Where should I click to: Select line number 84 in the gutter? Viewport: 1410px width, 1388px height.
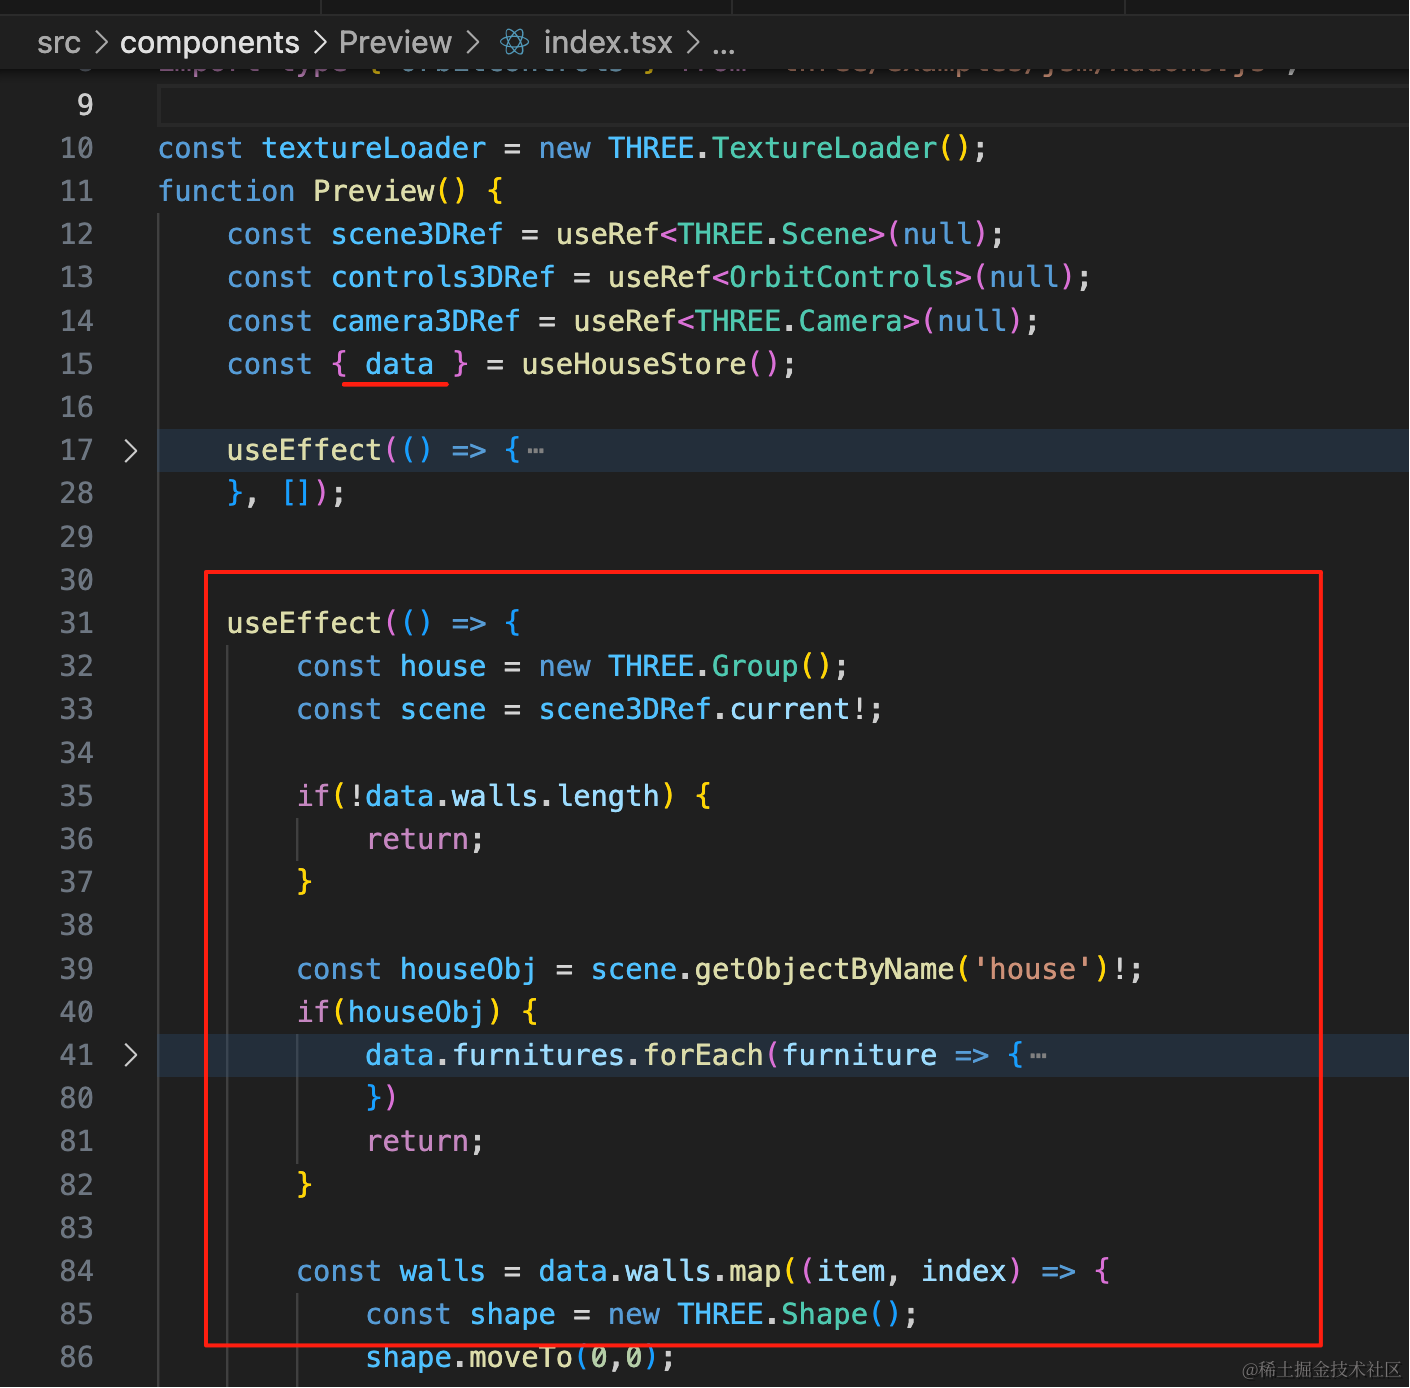[77, 1271]
